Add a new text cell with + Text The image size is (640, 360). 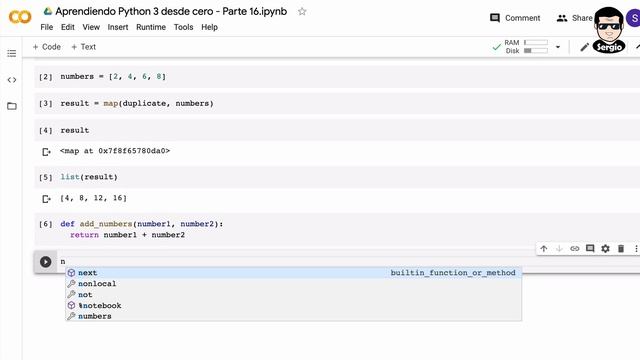[x=84, y=47]
